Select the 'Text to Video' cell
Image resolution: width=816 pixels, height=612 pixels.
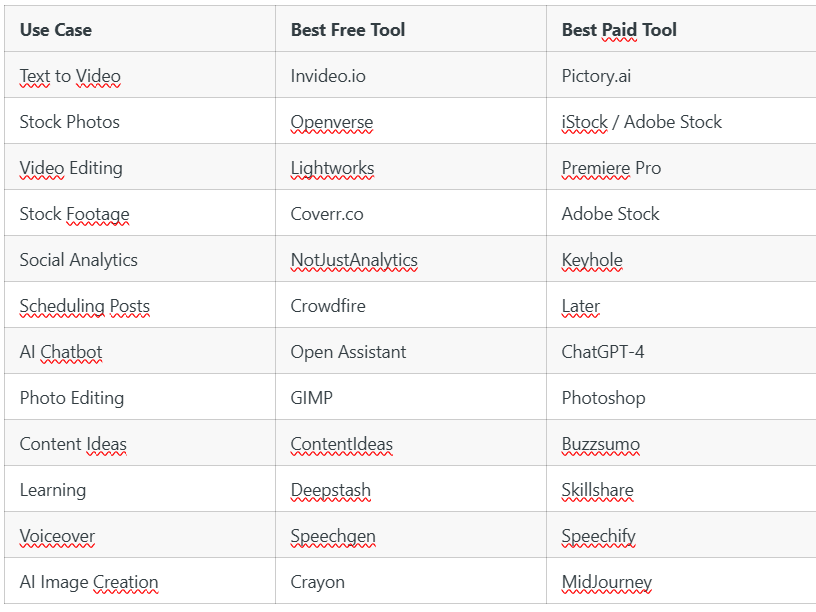(139, 75)
